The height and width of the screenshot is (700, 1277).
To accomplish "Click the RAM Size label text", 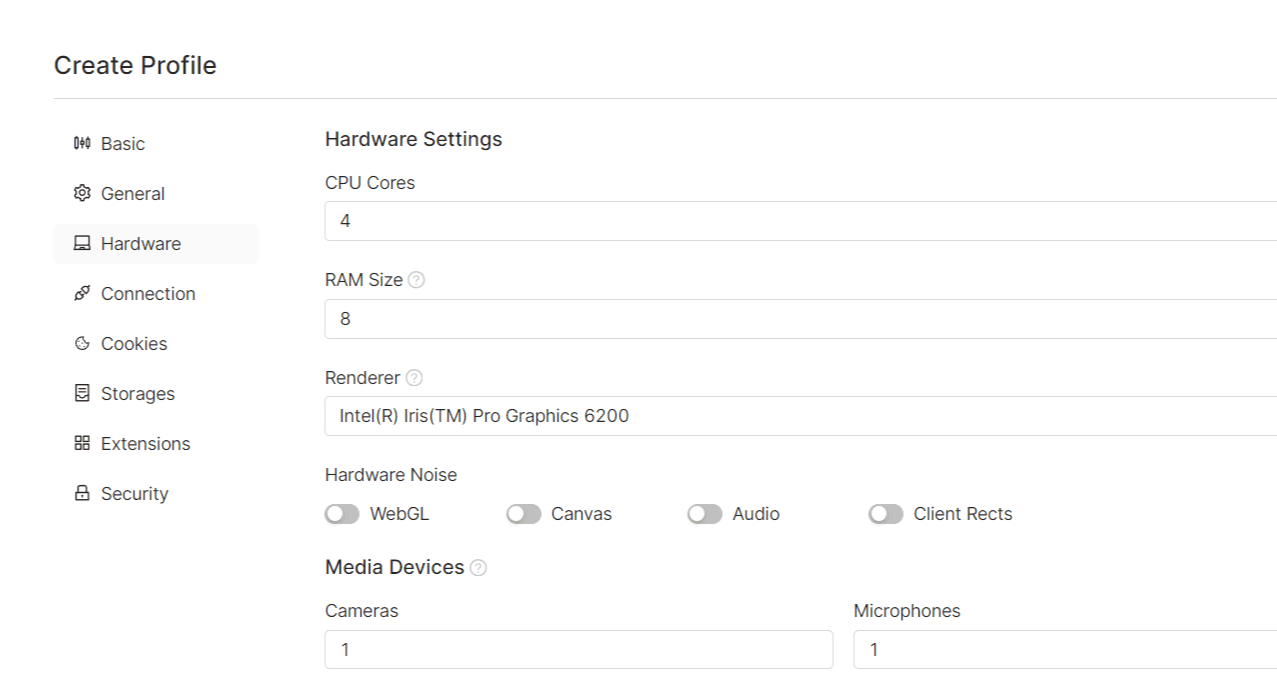I will click(364, 281).
